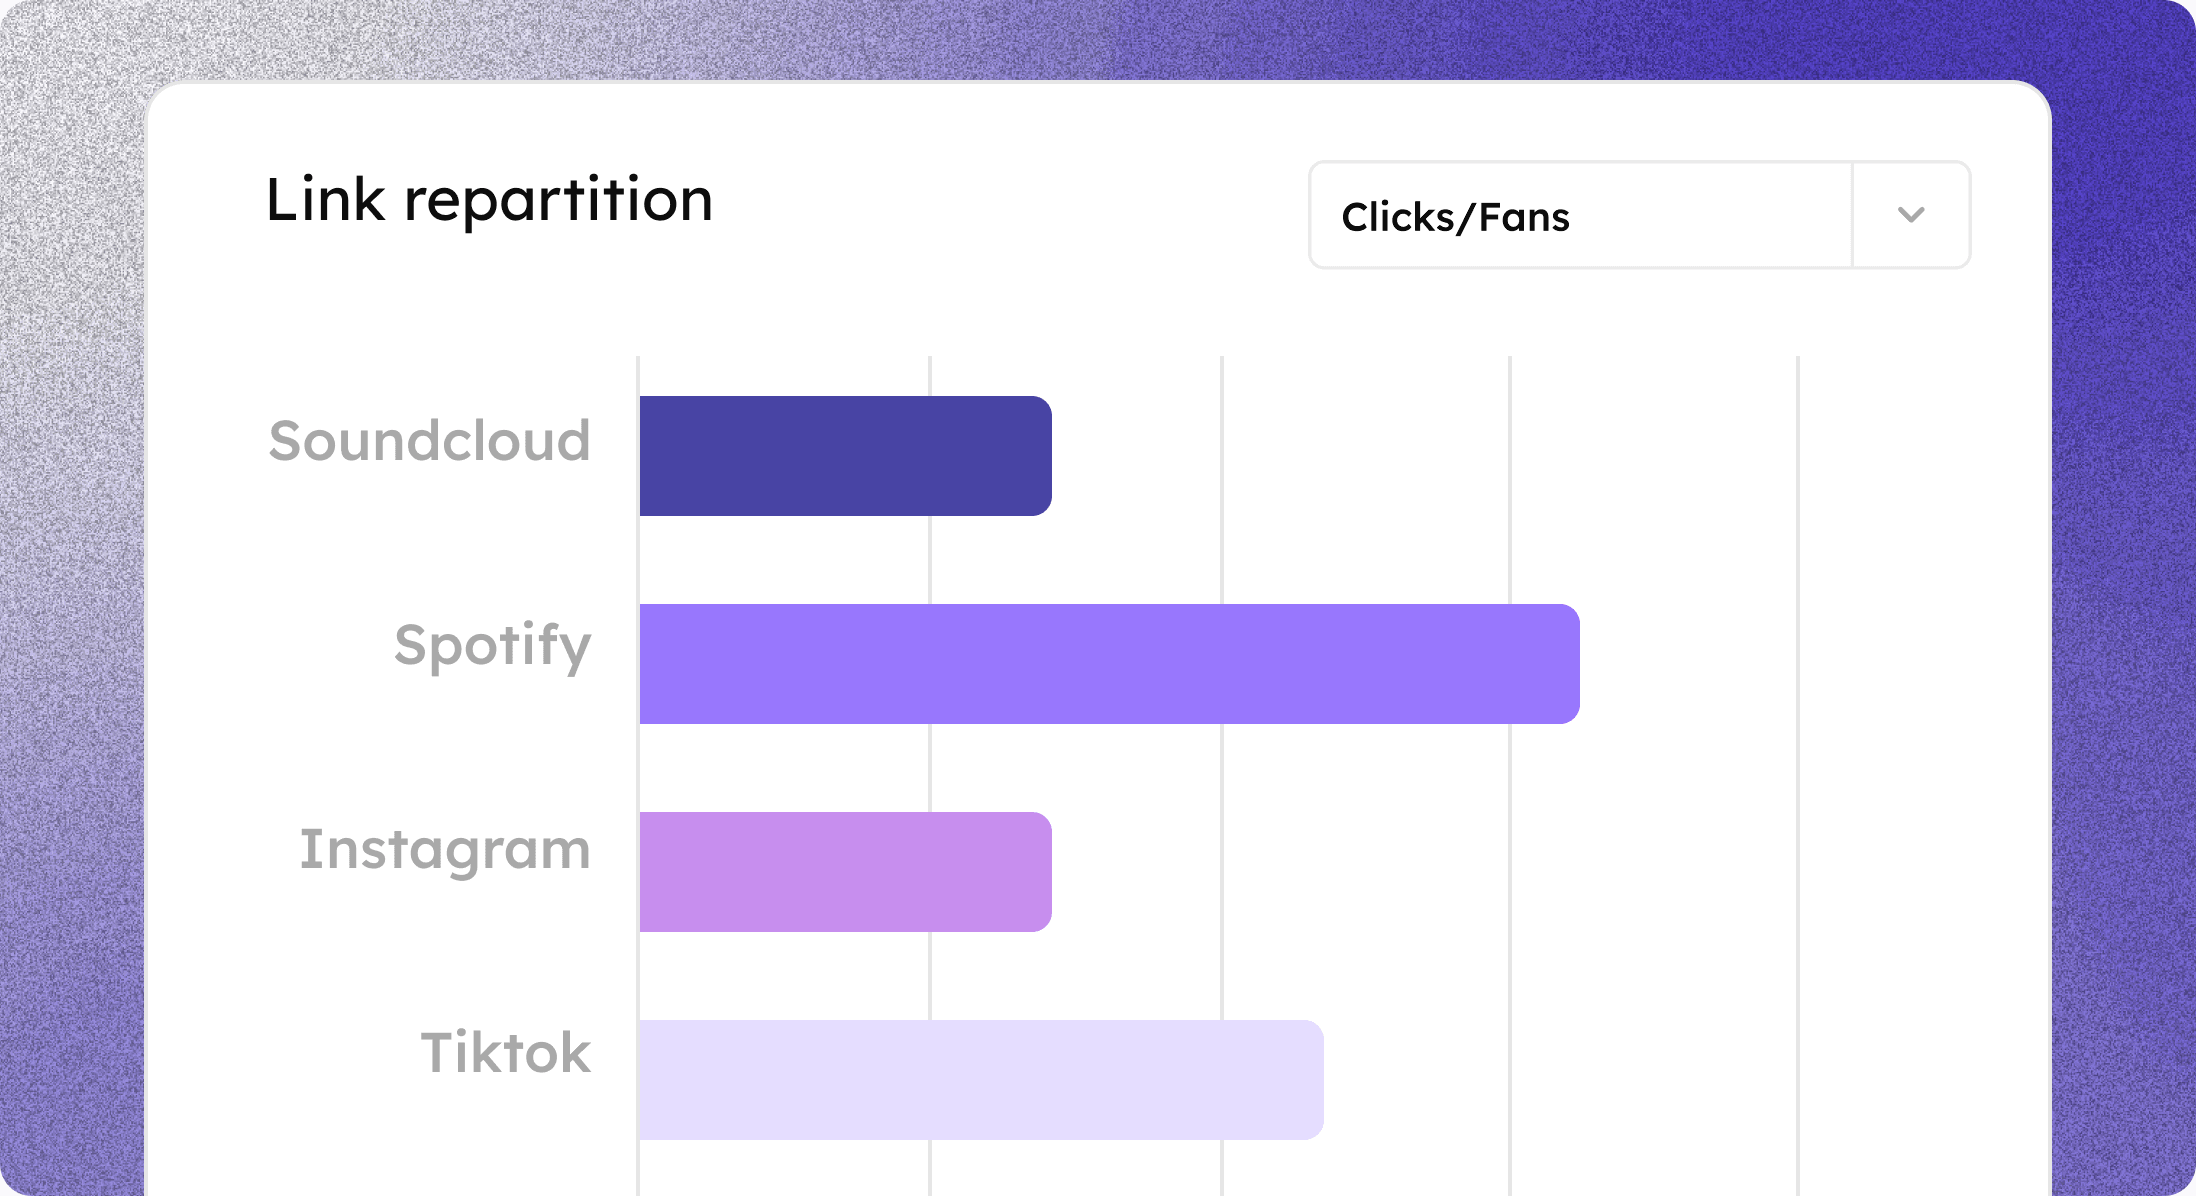The height and width of the screenshot is (1196, 2196).
Task: Click the chart's left vertical axis line
Action: coord(638,560)
